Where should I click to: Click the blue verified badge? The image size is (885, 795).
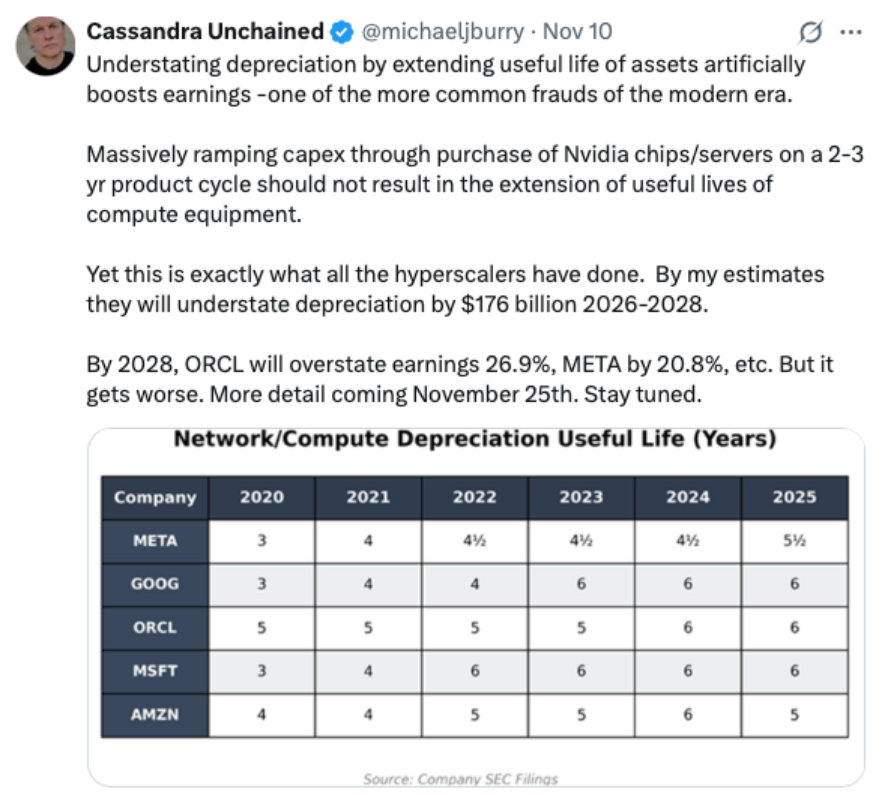click(340, 32)
